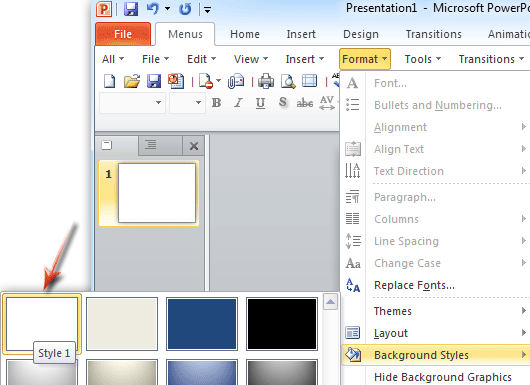Expand the Columns submenu
The image size is (530, 385).
click(x=435, y=219)
